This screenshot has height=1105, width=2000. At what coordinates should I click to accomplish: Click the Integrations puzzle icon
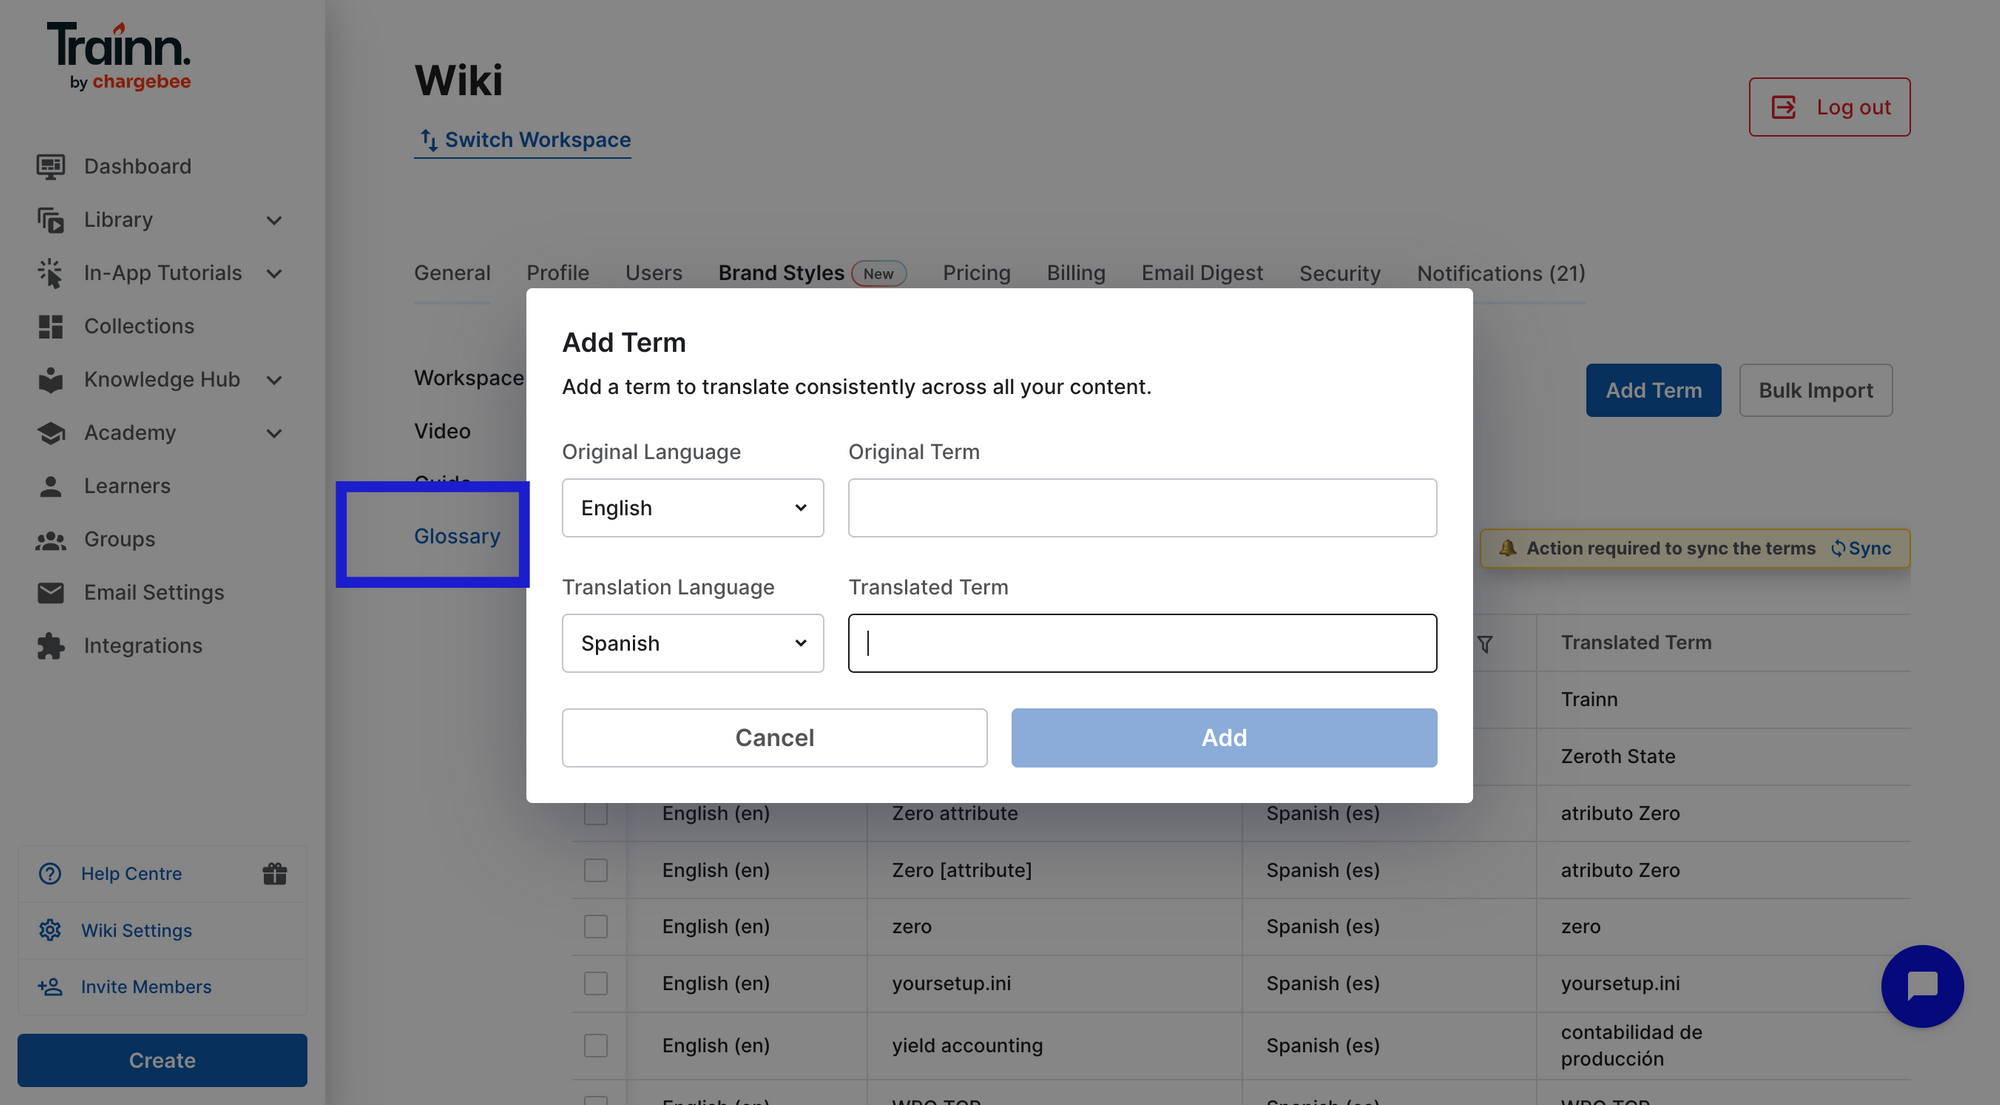(x=51, y=646)
